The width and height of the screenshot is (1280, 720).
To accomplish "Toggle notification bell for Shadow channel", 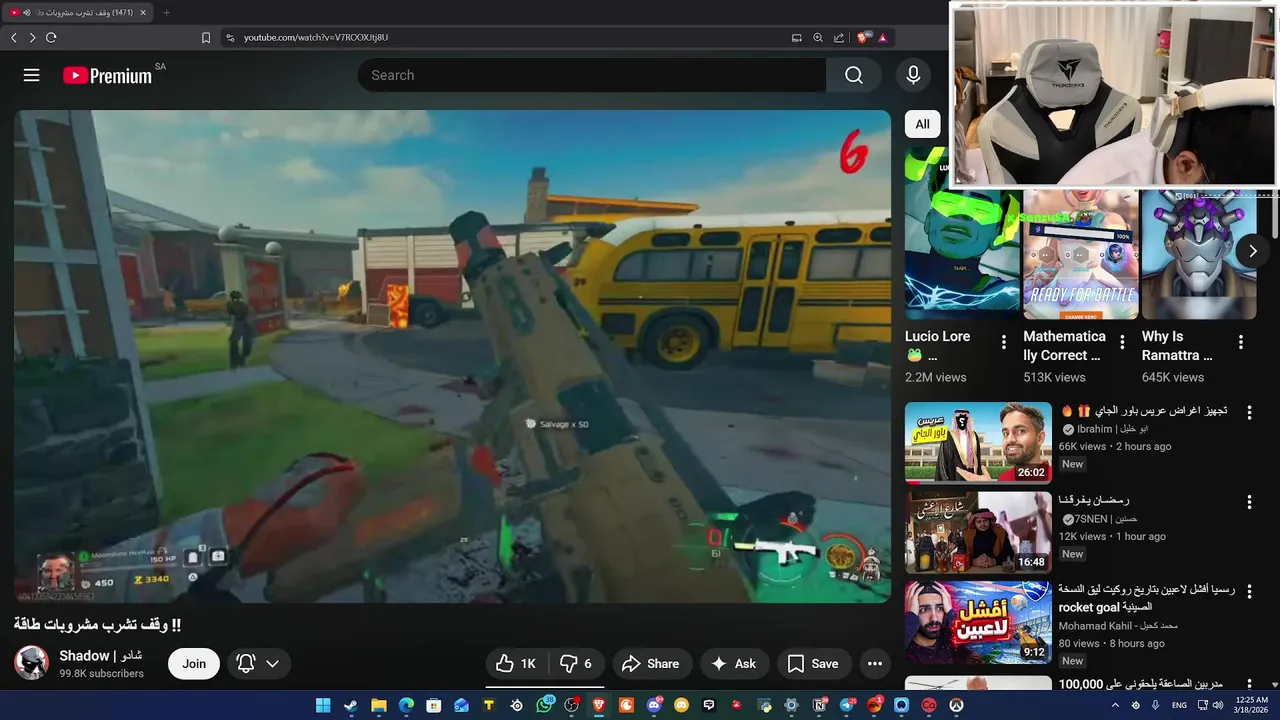I will 246,663.
